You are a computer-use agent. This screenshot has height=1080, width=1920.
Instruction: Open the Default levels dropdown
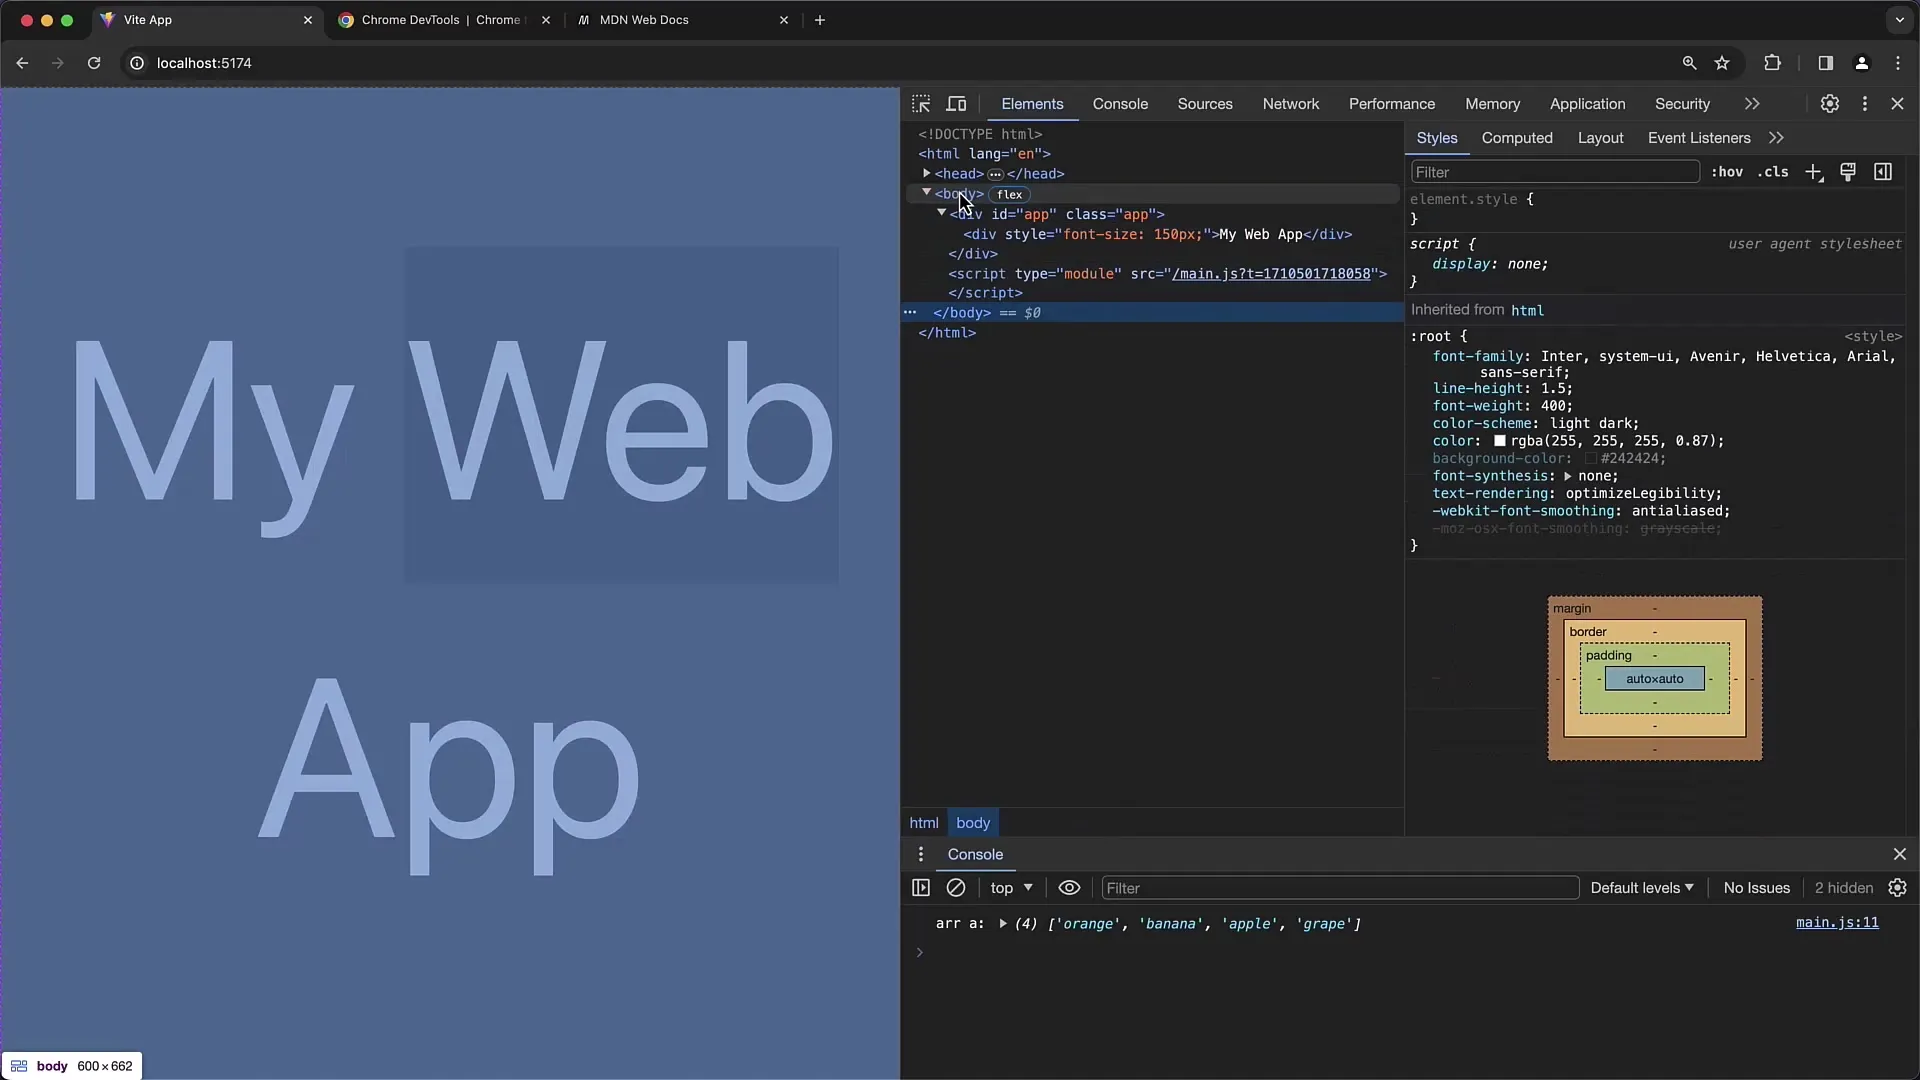pos(1642,888)
